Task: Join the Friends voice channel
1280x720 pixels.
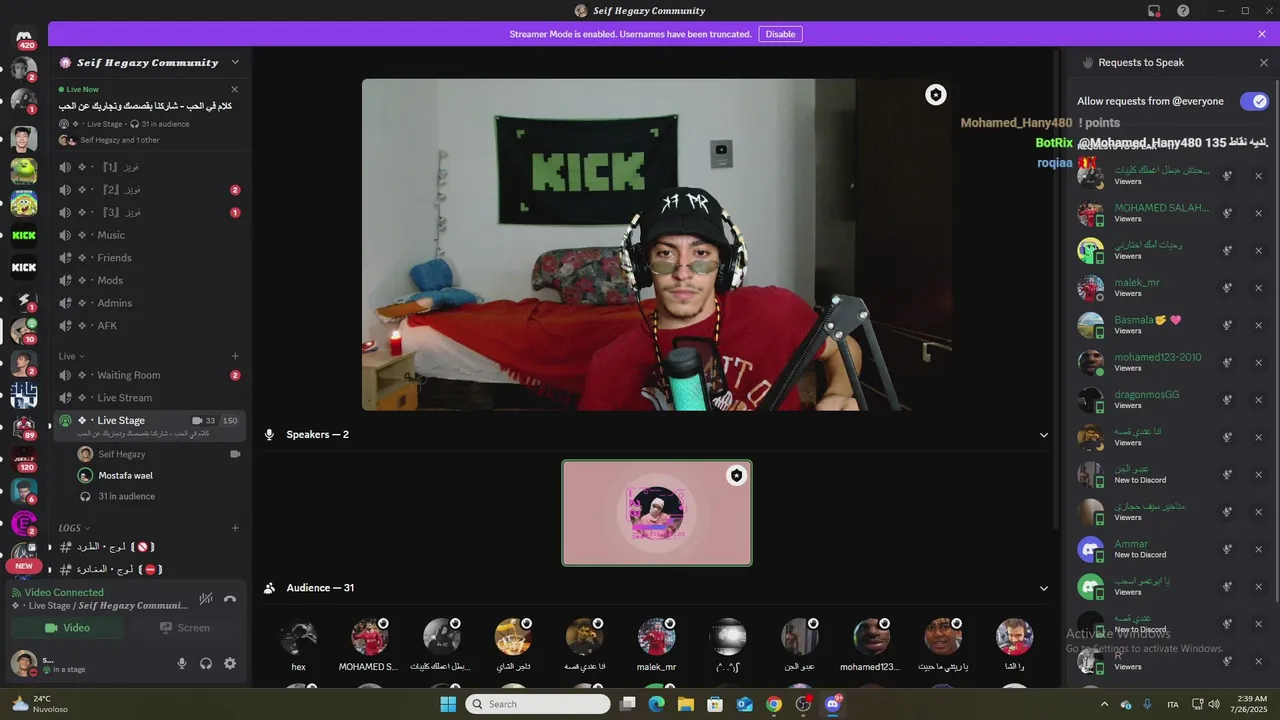Action: (150, 258)
